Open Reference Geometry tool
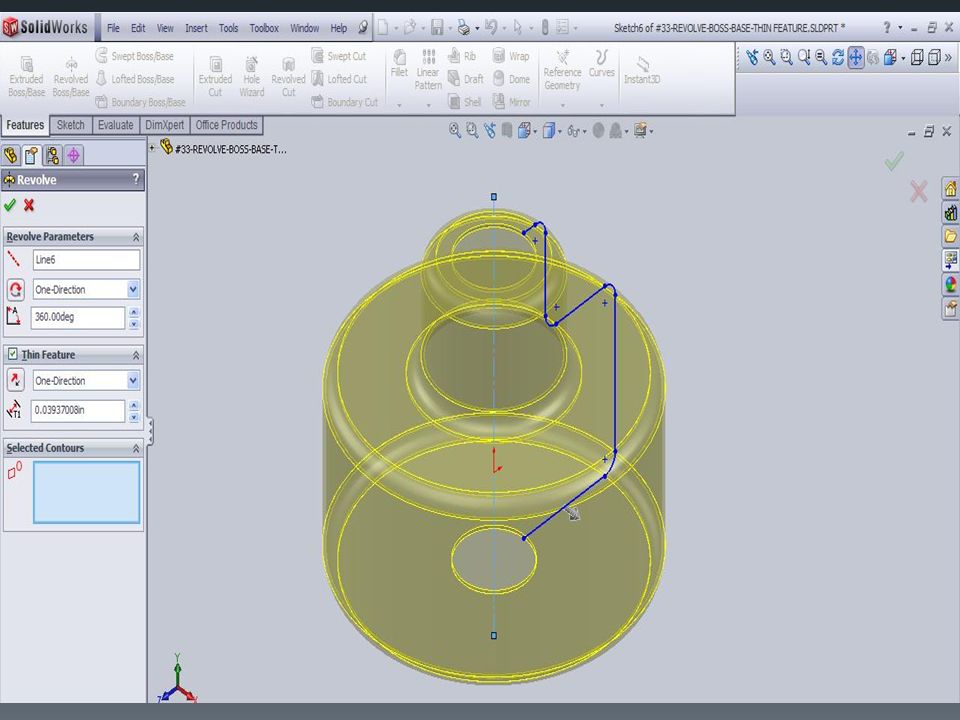 coord(562,70)
